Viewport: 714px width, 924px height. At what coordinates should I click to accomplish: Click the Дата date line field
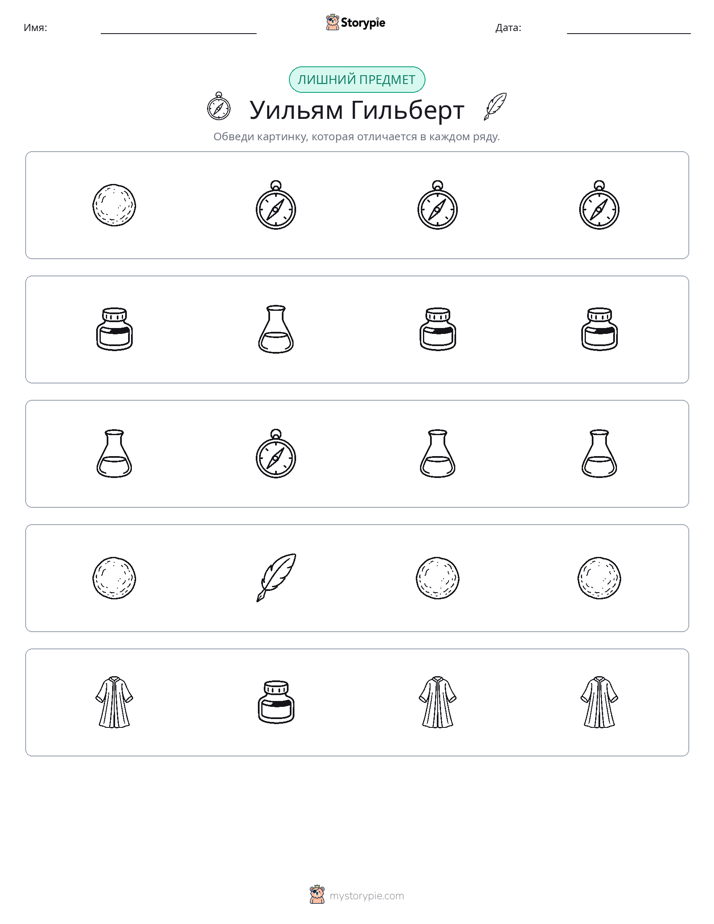pos(629,28)
